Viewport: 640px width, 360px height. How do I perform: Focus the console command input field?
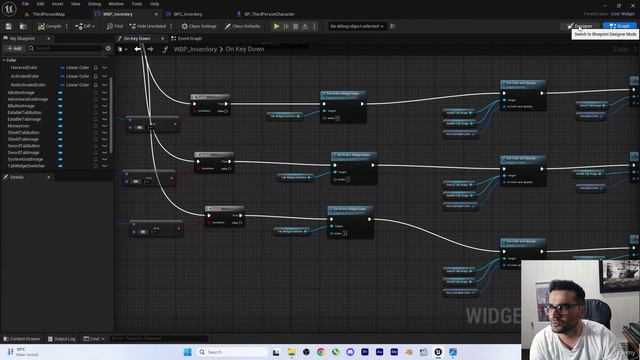coord(159,339)
